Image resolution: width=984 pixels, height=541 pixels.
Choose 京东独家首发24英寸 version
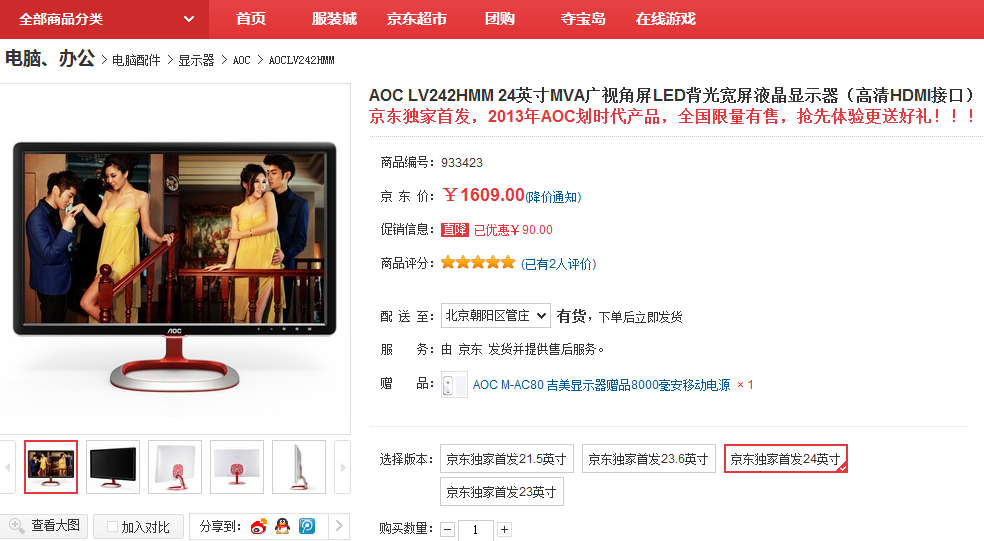(786, 459)
